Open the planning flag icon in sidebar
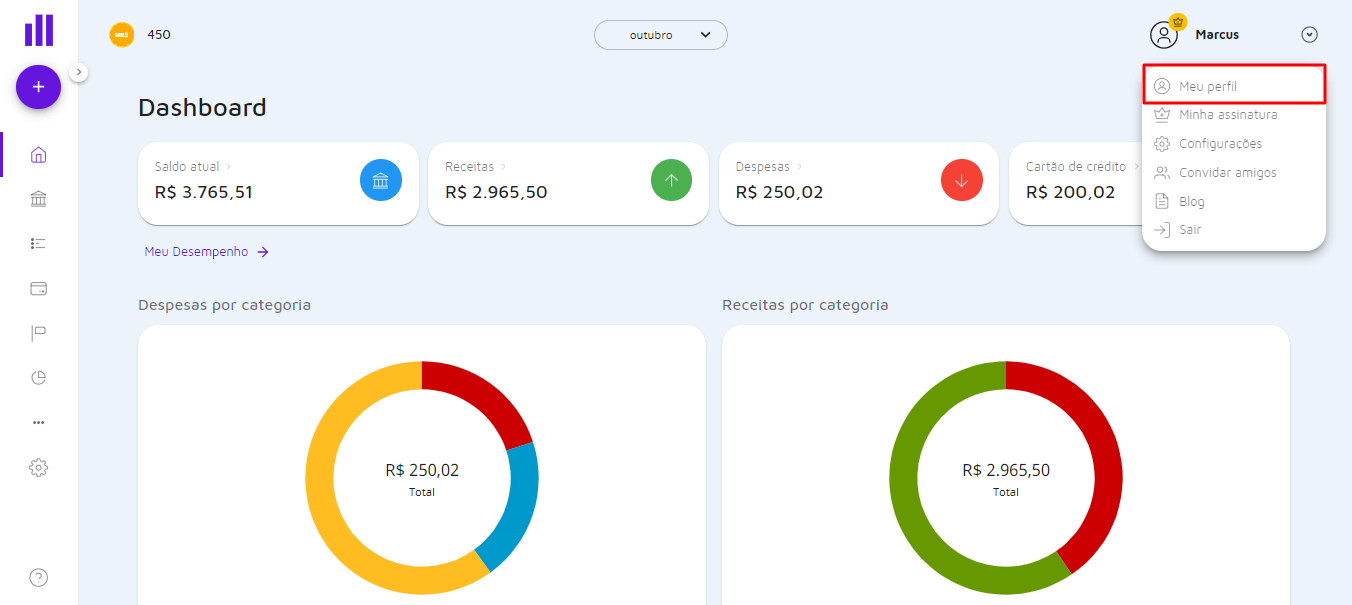Image resolution: width=1352 pixels, height=605 pixels. pos(38,332)
